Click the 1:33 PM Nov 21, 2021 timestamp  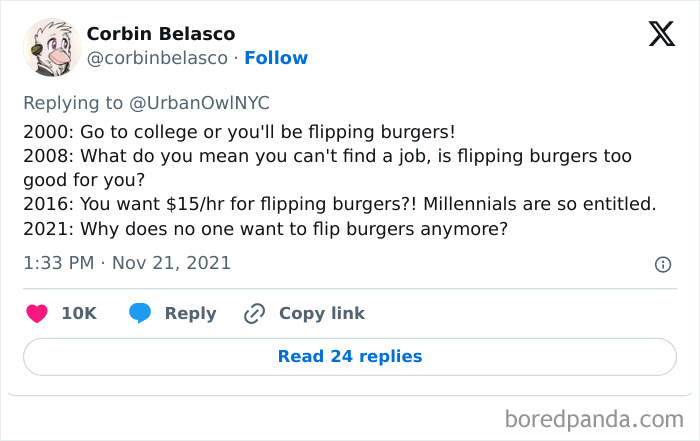tap(127, 264)
